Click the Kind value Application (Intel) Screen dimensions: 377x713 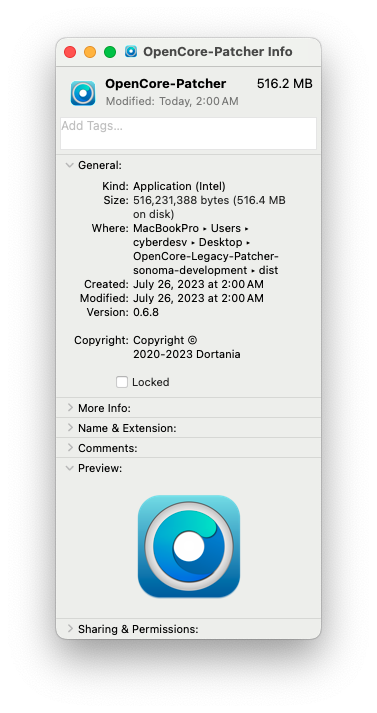[179, 186]
